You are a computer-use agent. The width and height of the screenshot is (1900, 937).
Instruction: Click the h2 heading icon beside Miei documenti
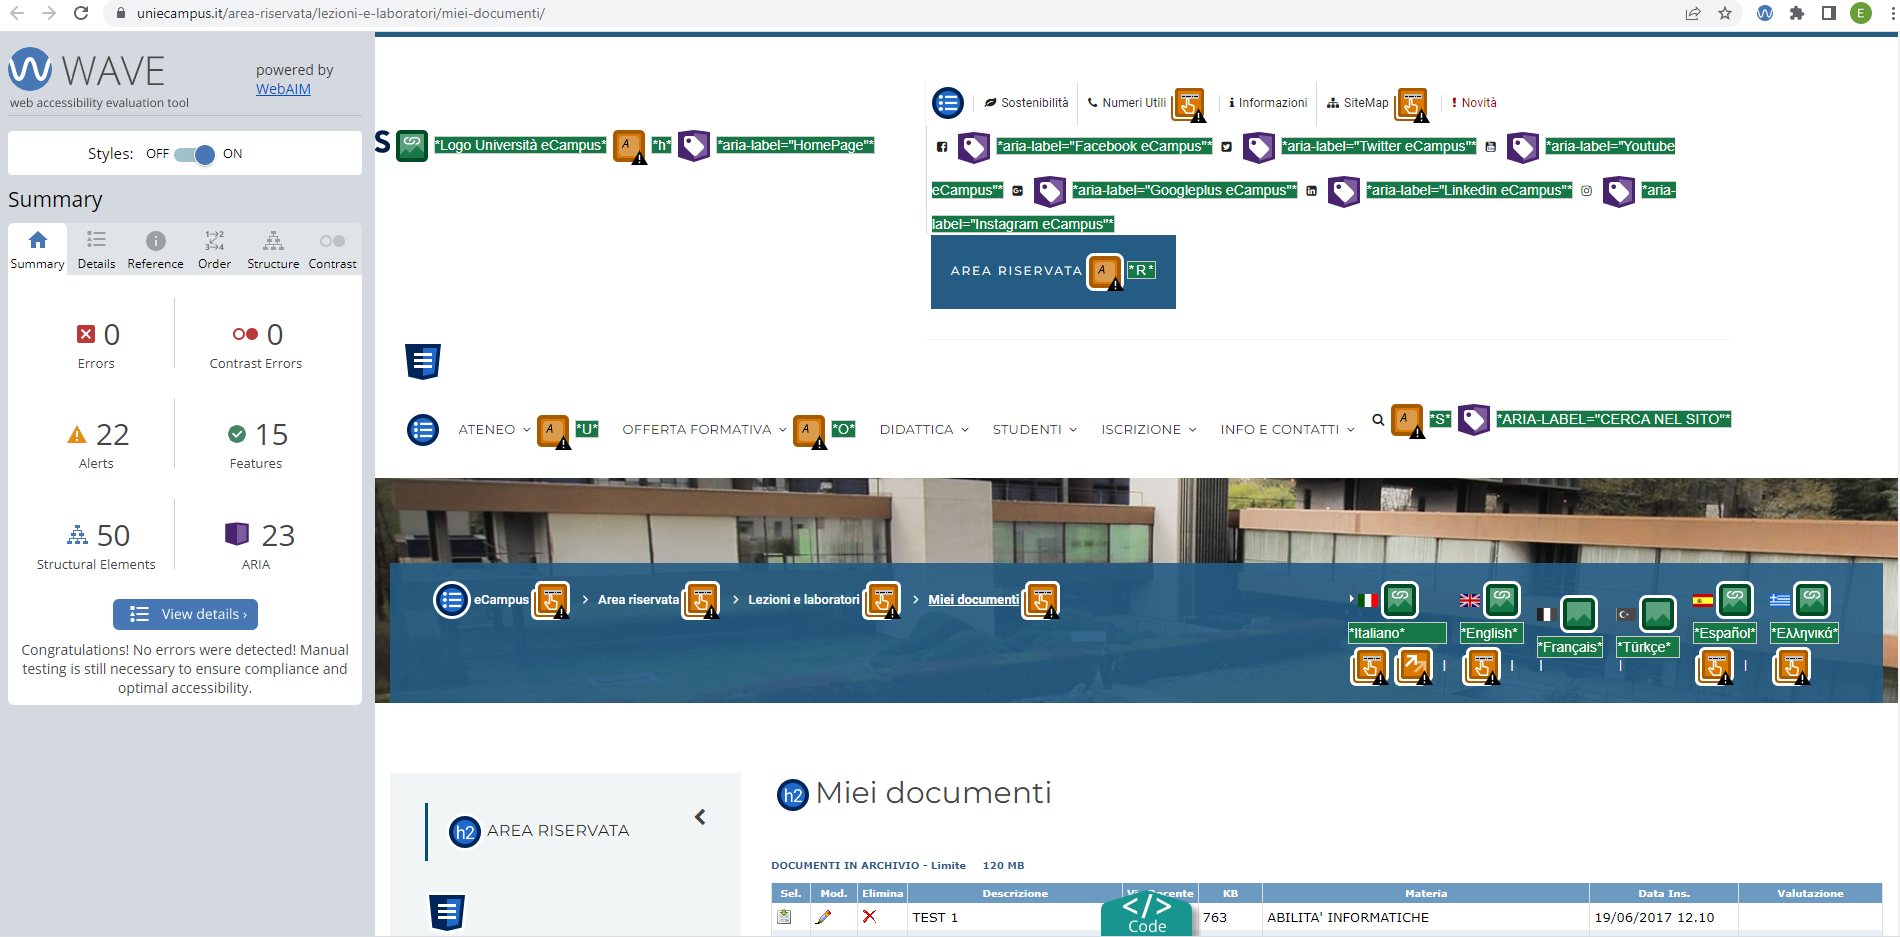click(792, 795)
